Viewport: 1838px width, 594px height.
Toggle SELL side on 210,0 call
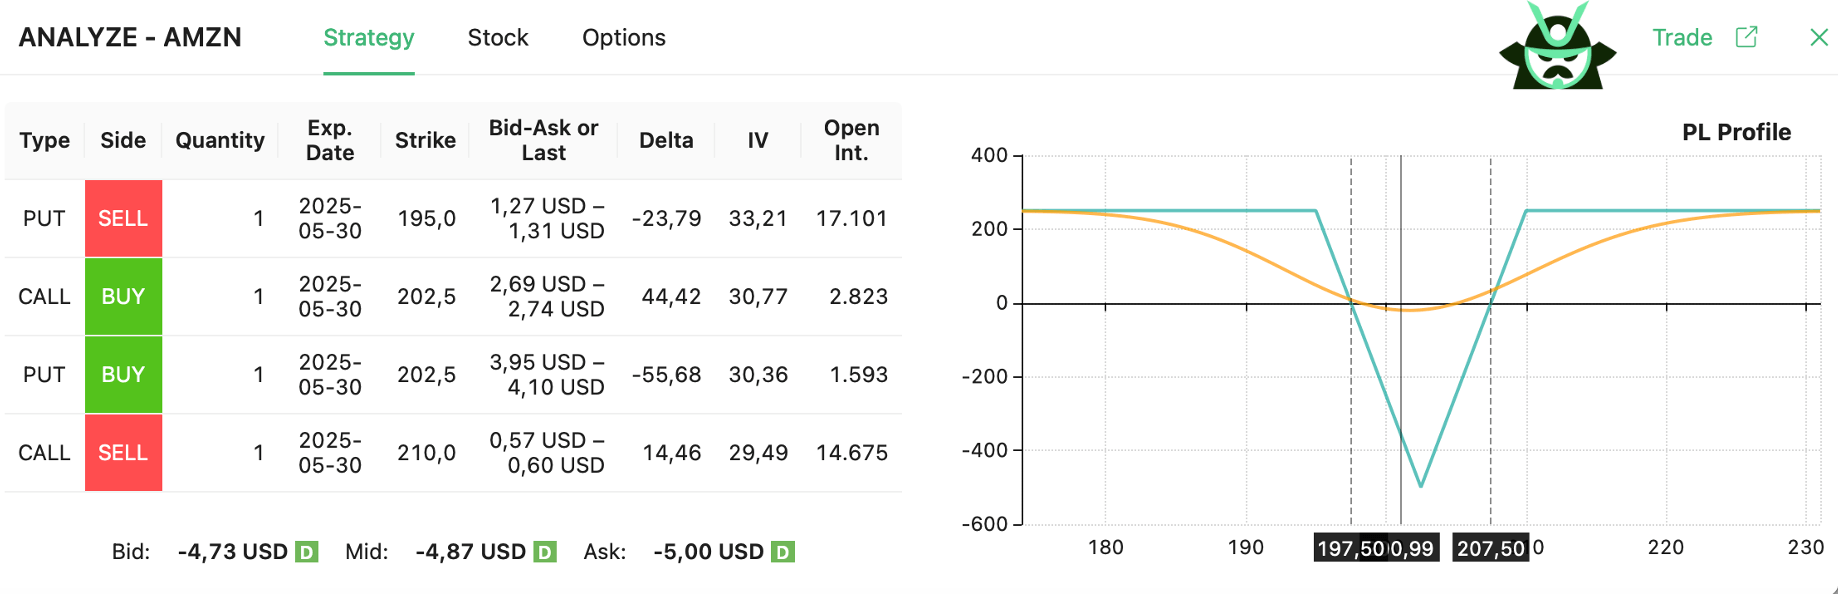(123, 453)
